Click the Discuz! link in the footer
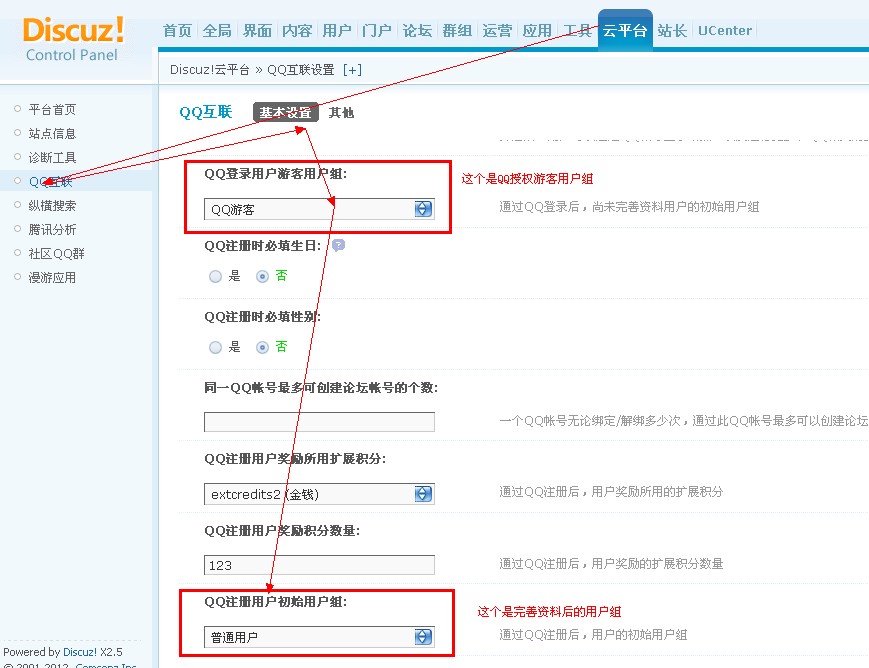This screenshot has height=668, width=869. point(80,652)
